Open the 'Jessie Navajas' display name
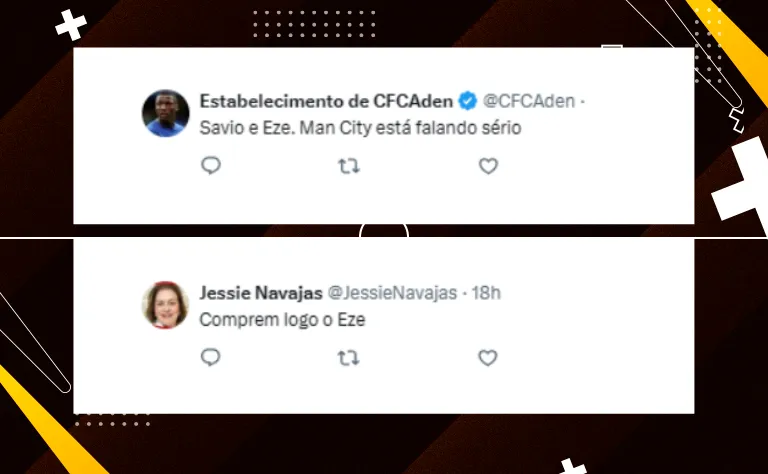Viewport: 768px width, 474px height. click(261, 293)
